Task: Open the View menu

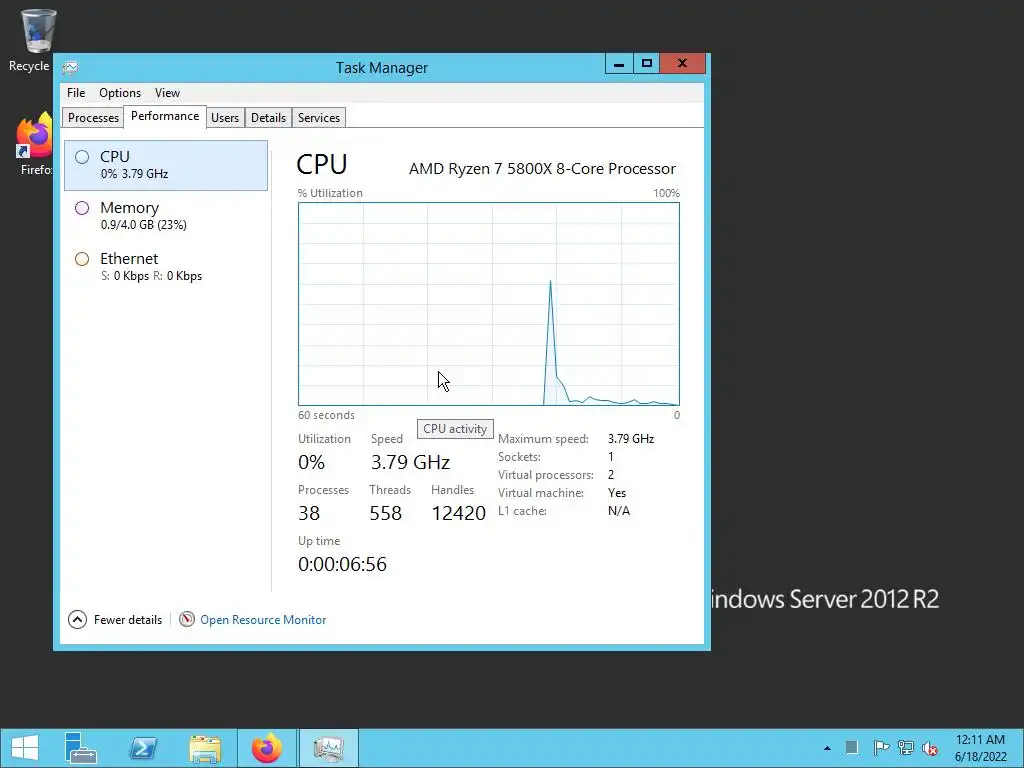Action: pyautogui.click(x=167, y=93)
